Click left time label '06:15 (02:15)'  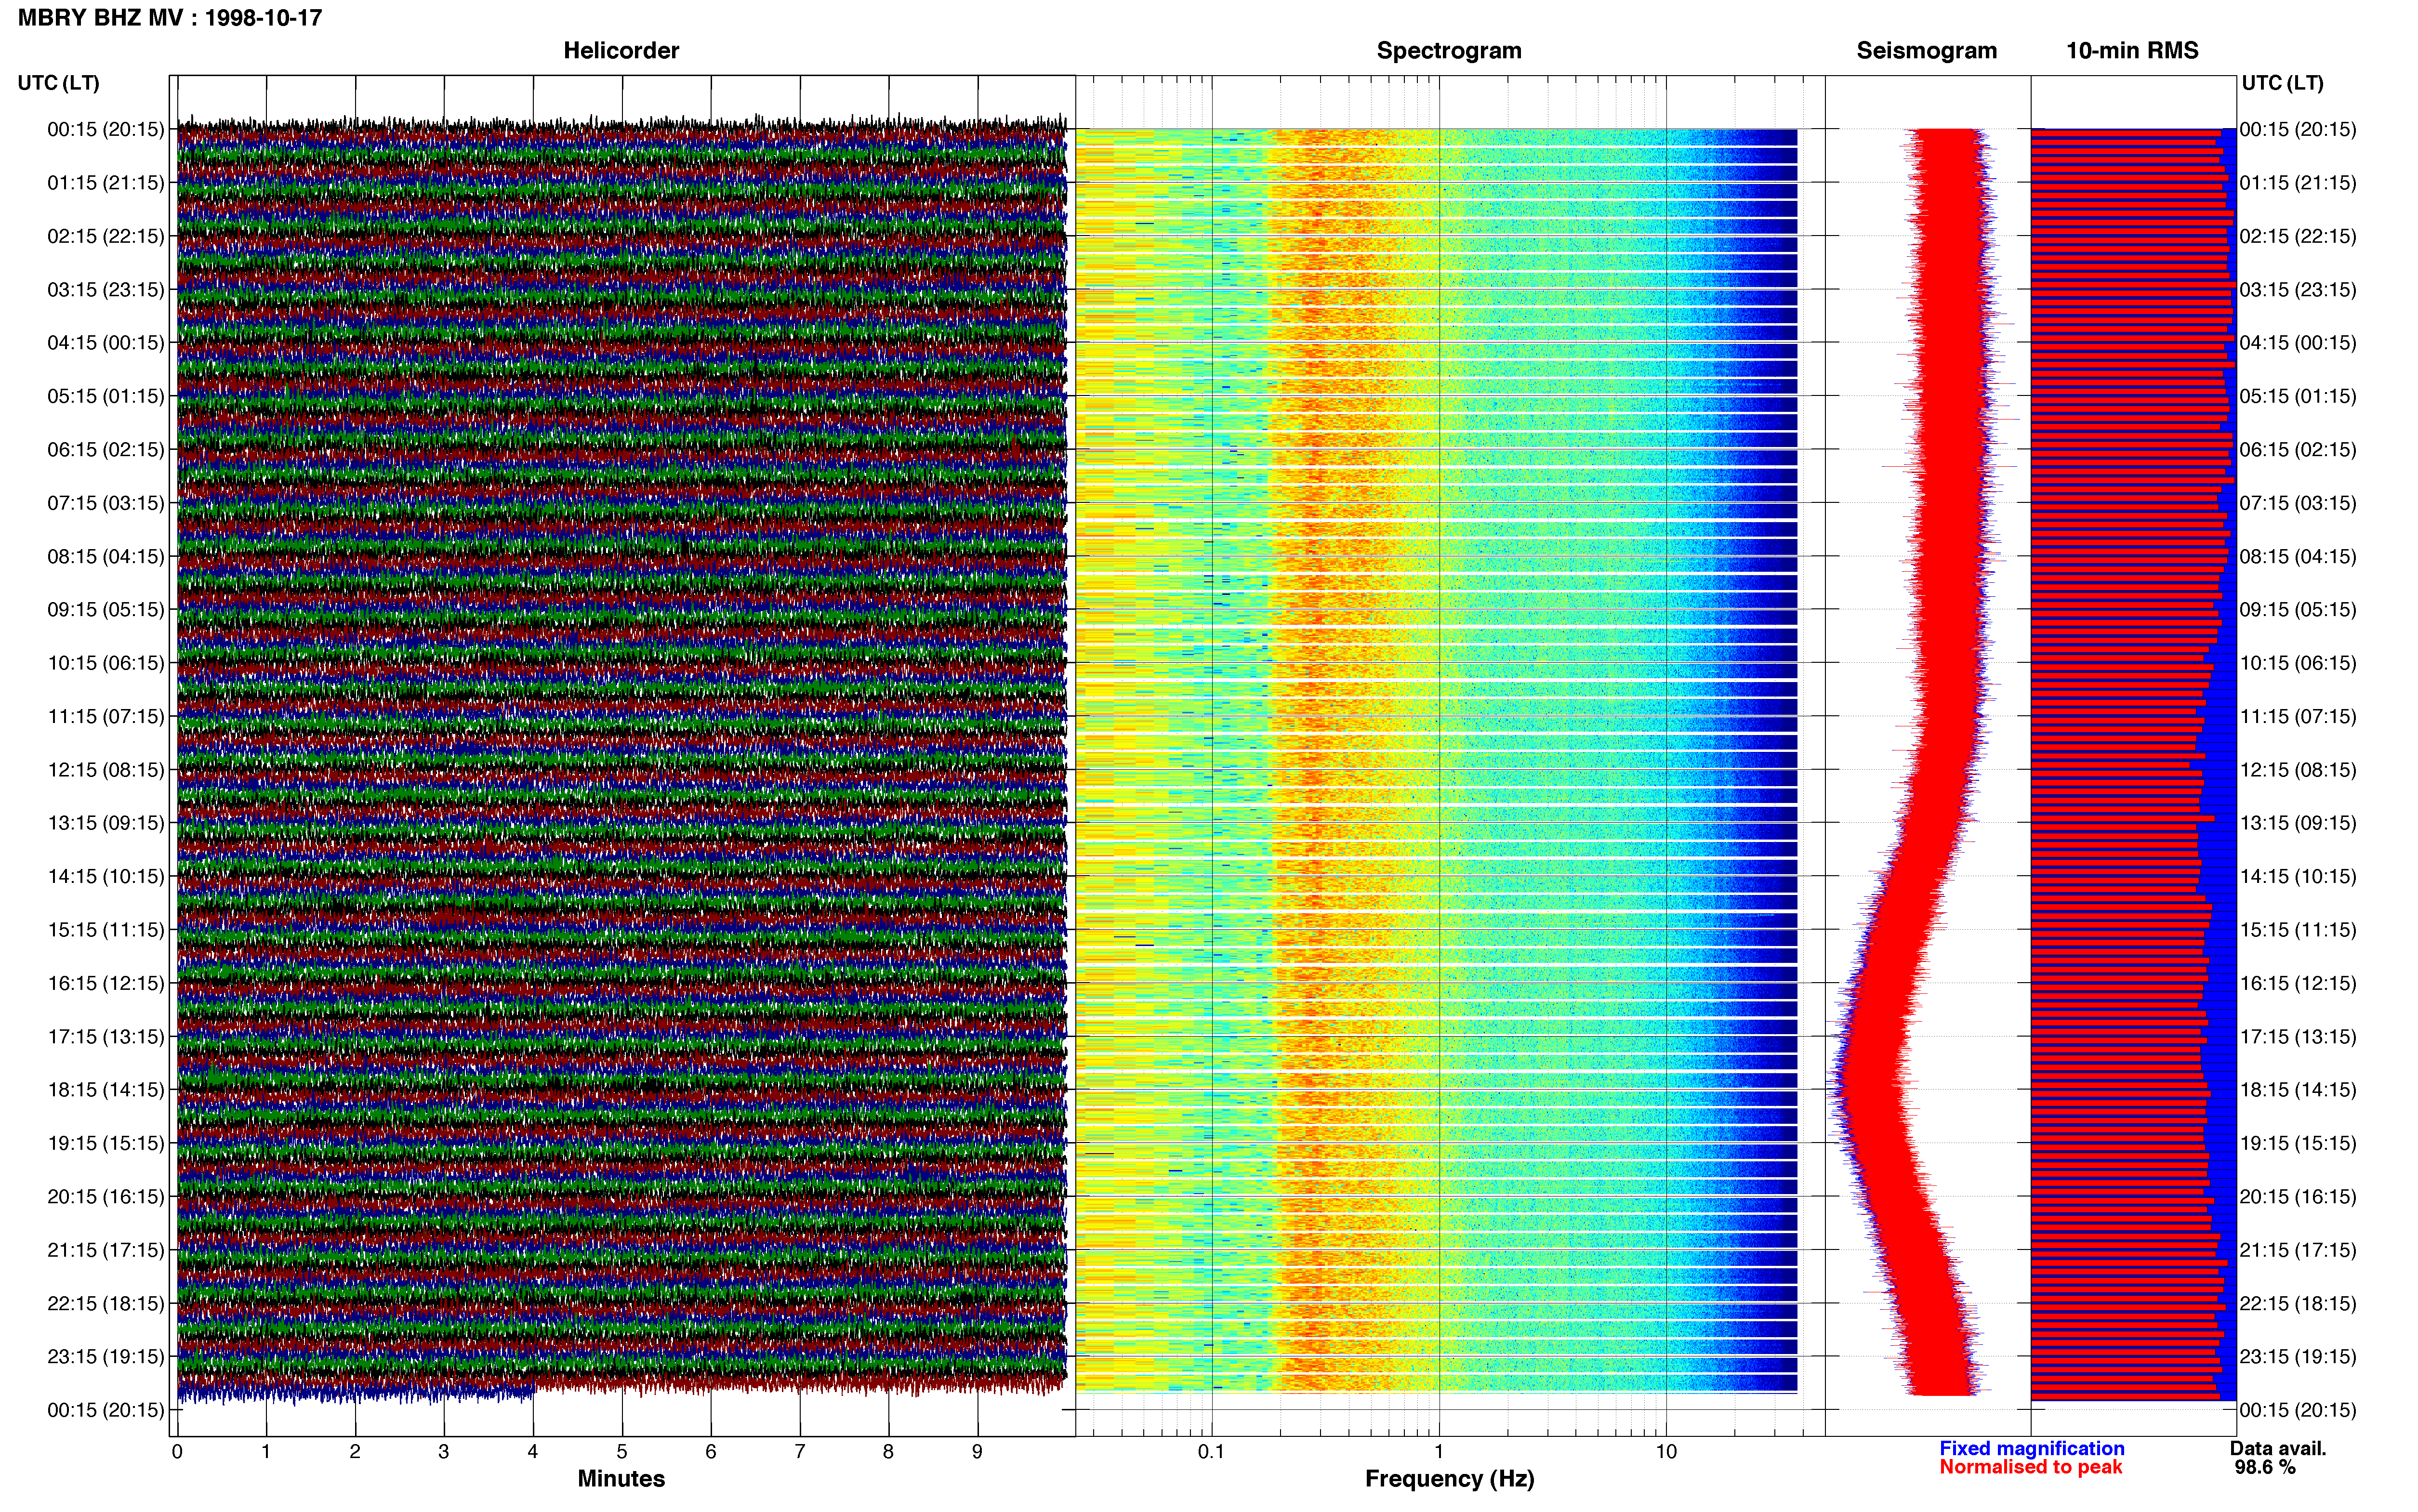click(106, 449)
